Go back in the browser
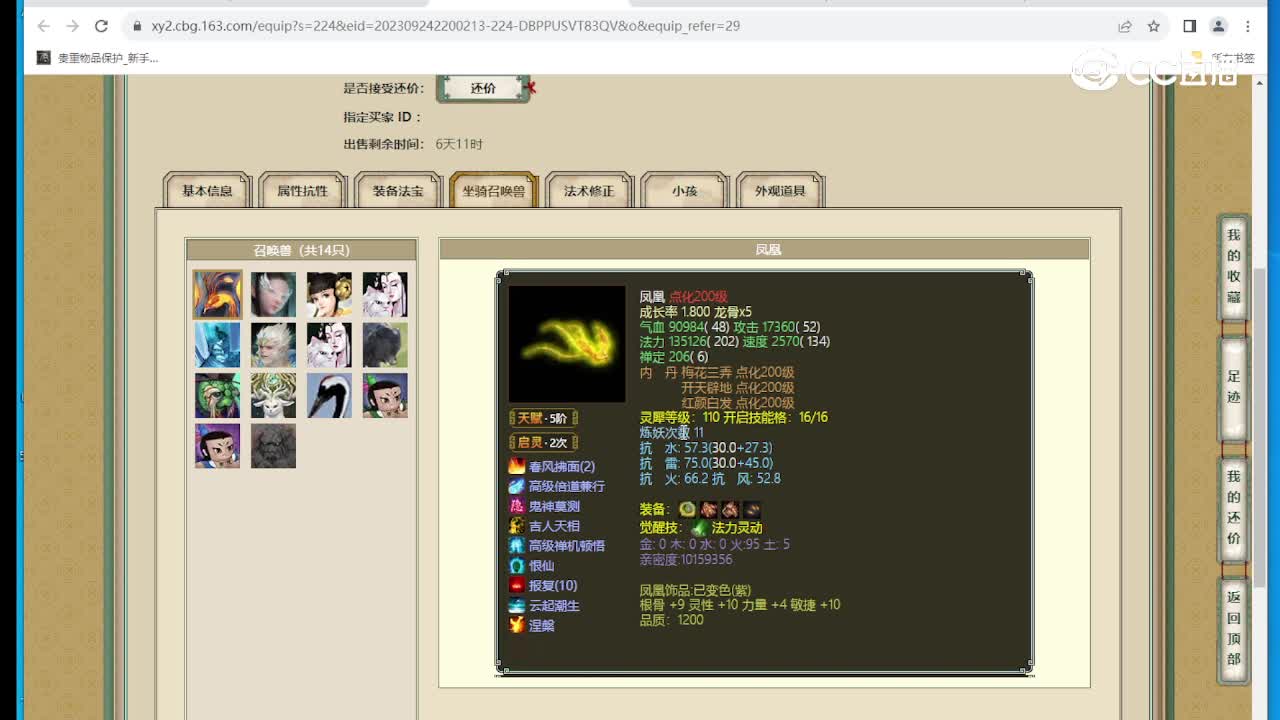The width and height of the screenshot is (1280, 720). tap(43, 26)
